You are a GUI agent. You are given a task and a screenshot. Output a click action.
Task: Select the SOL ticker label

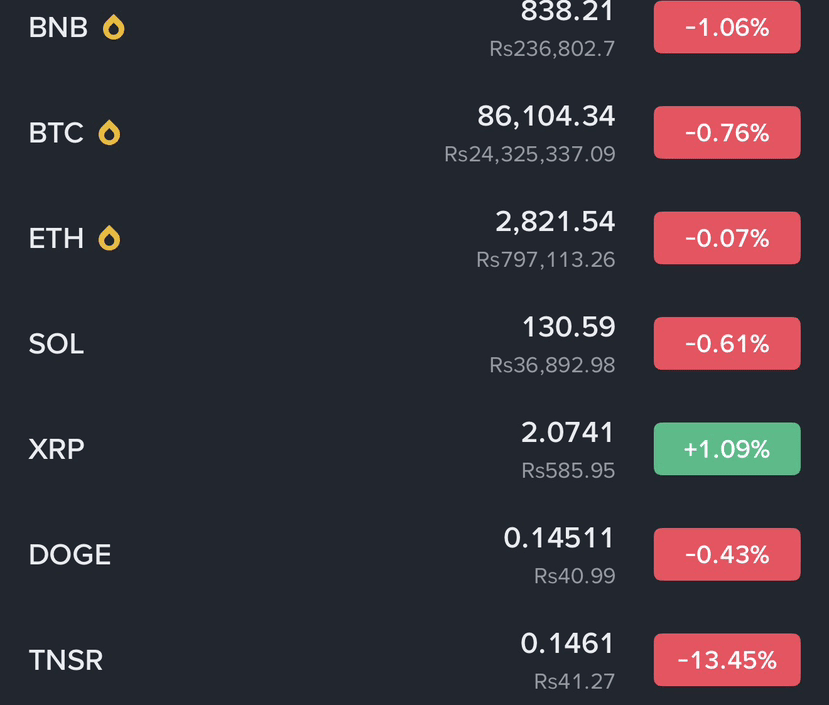[56, 344]
